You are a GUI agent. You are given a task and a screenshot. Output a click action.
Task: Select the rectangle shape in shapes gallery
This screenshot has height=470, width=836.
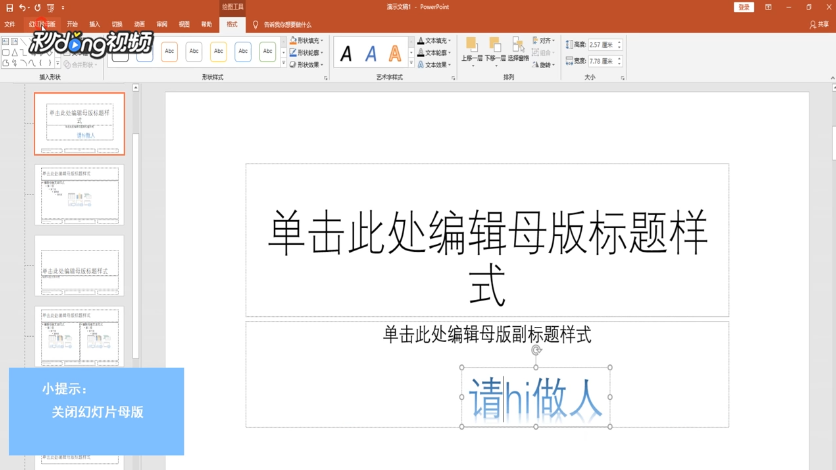(x=6, y=52)
